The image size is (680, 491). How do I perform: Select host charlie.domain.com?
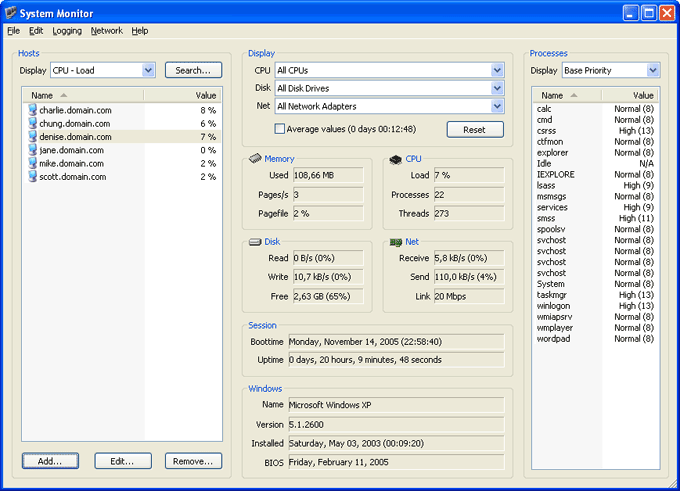[122, 110]
